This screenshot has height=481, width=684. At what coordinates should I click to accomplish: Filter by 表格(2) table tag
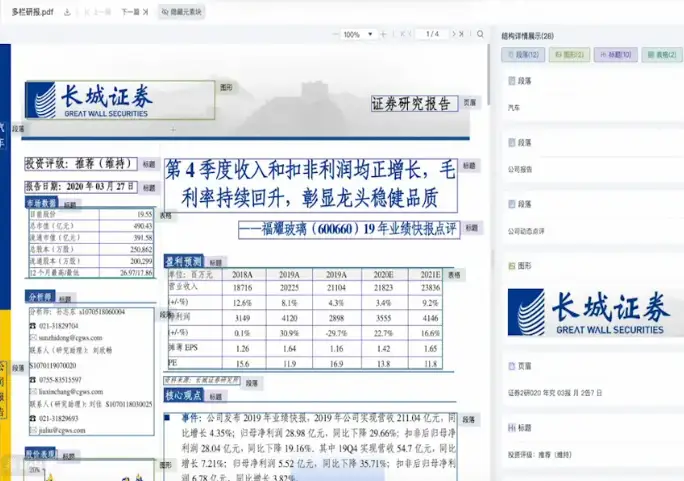pos(661,54)
